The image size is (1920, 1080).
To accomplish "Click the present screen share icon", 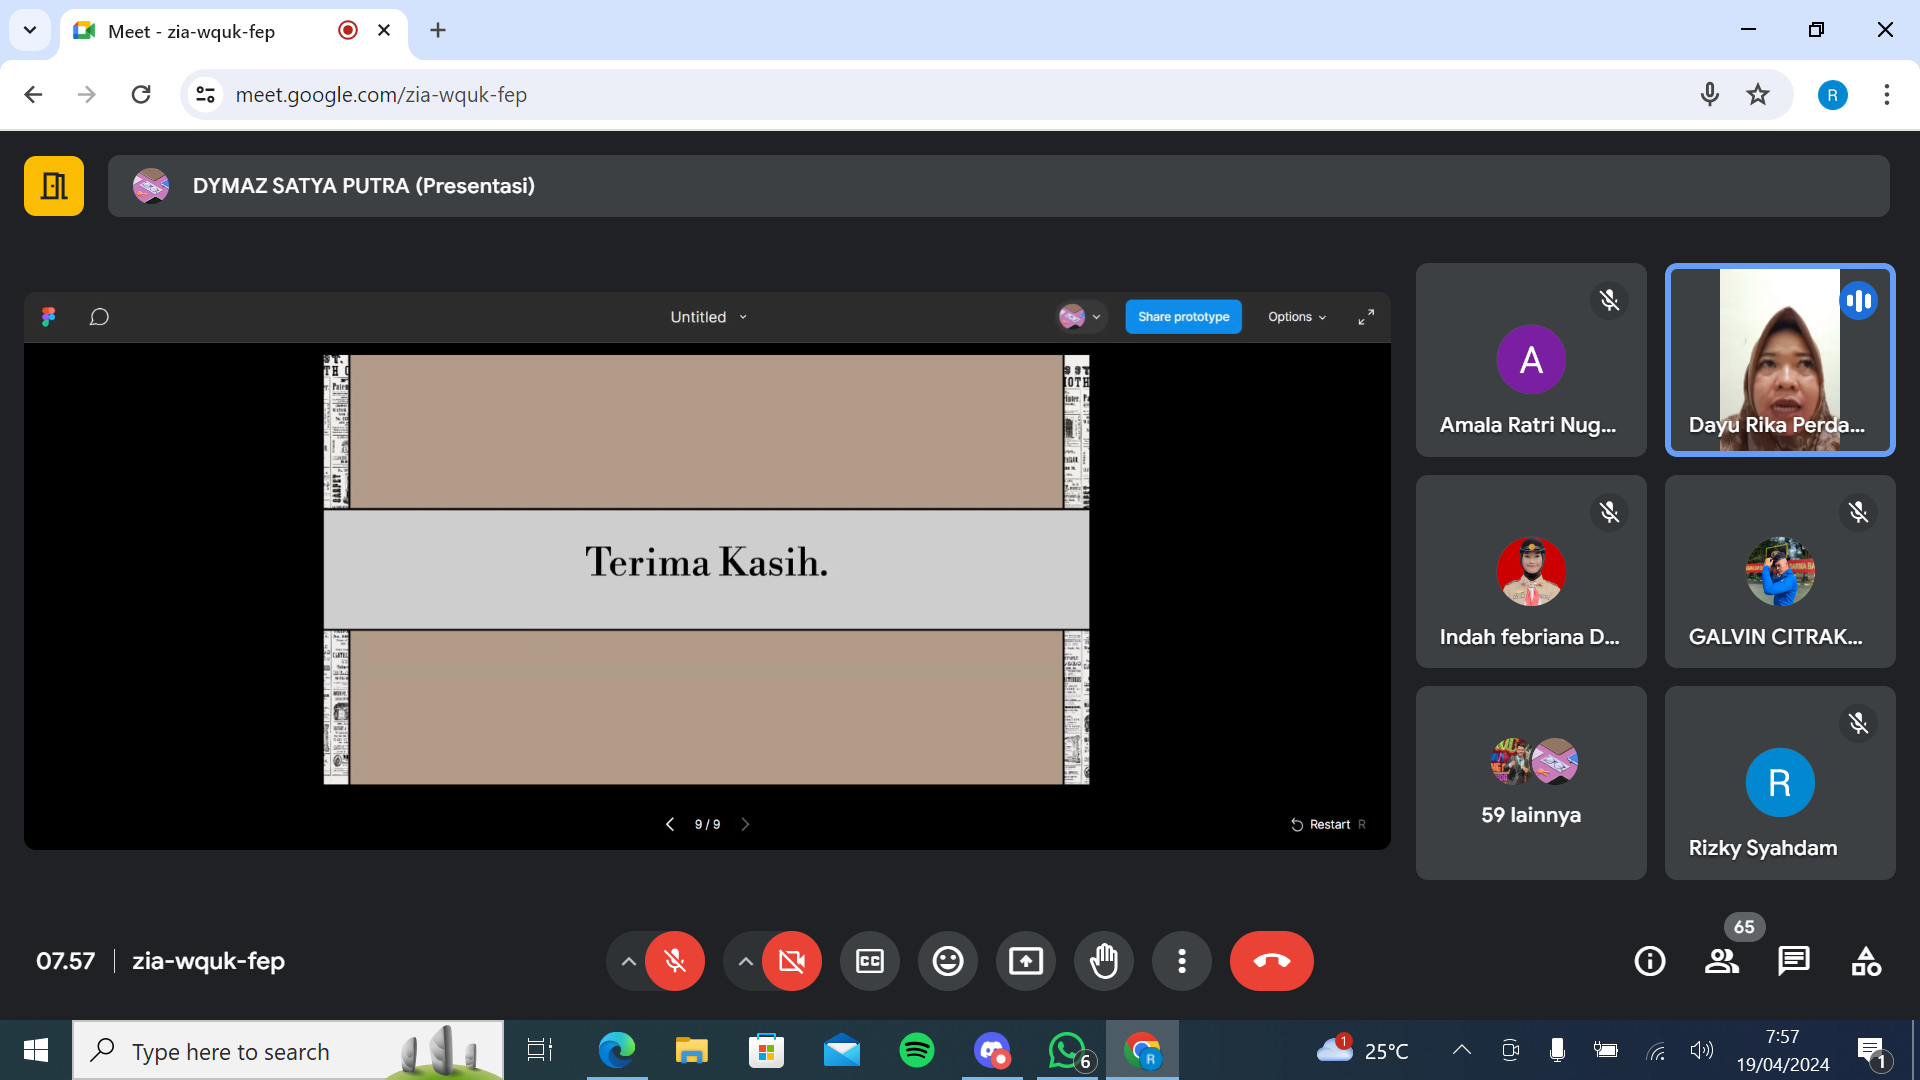I will [1025, 961].
